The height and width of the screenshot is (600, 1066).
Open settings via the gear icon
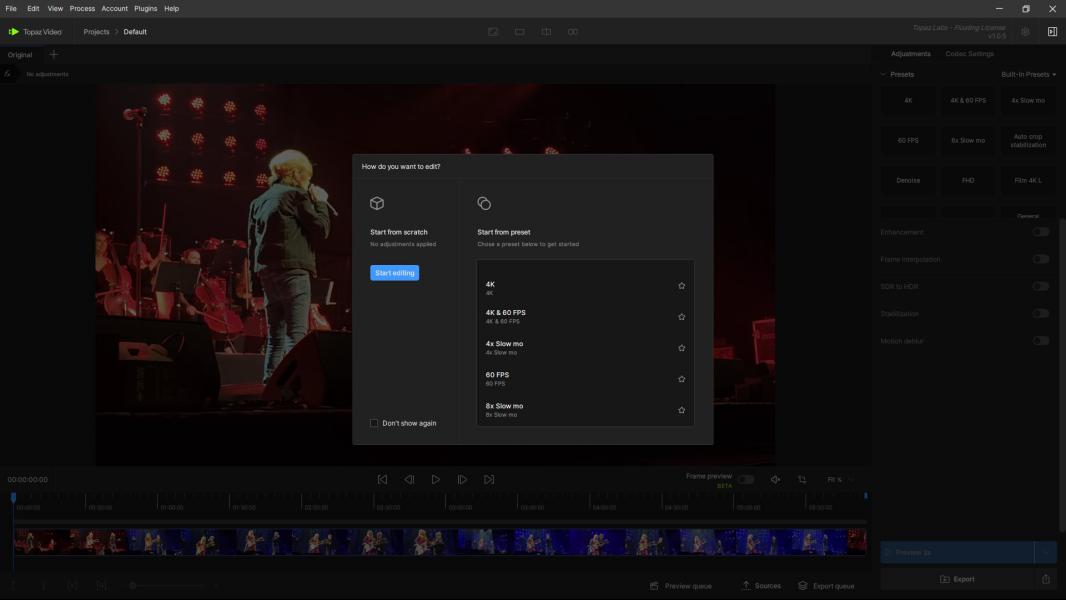[1025, 32]
